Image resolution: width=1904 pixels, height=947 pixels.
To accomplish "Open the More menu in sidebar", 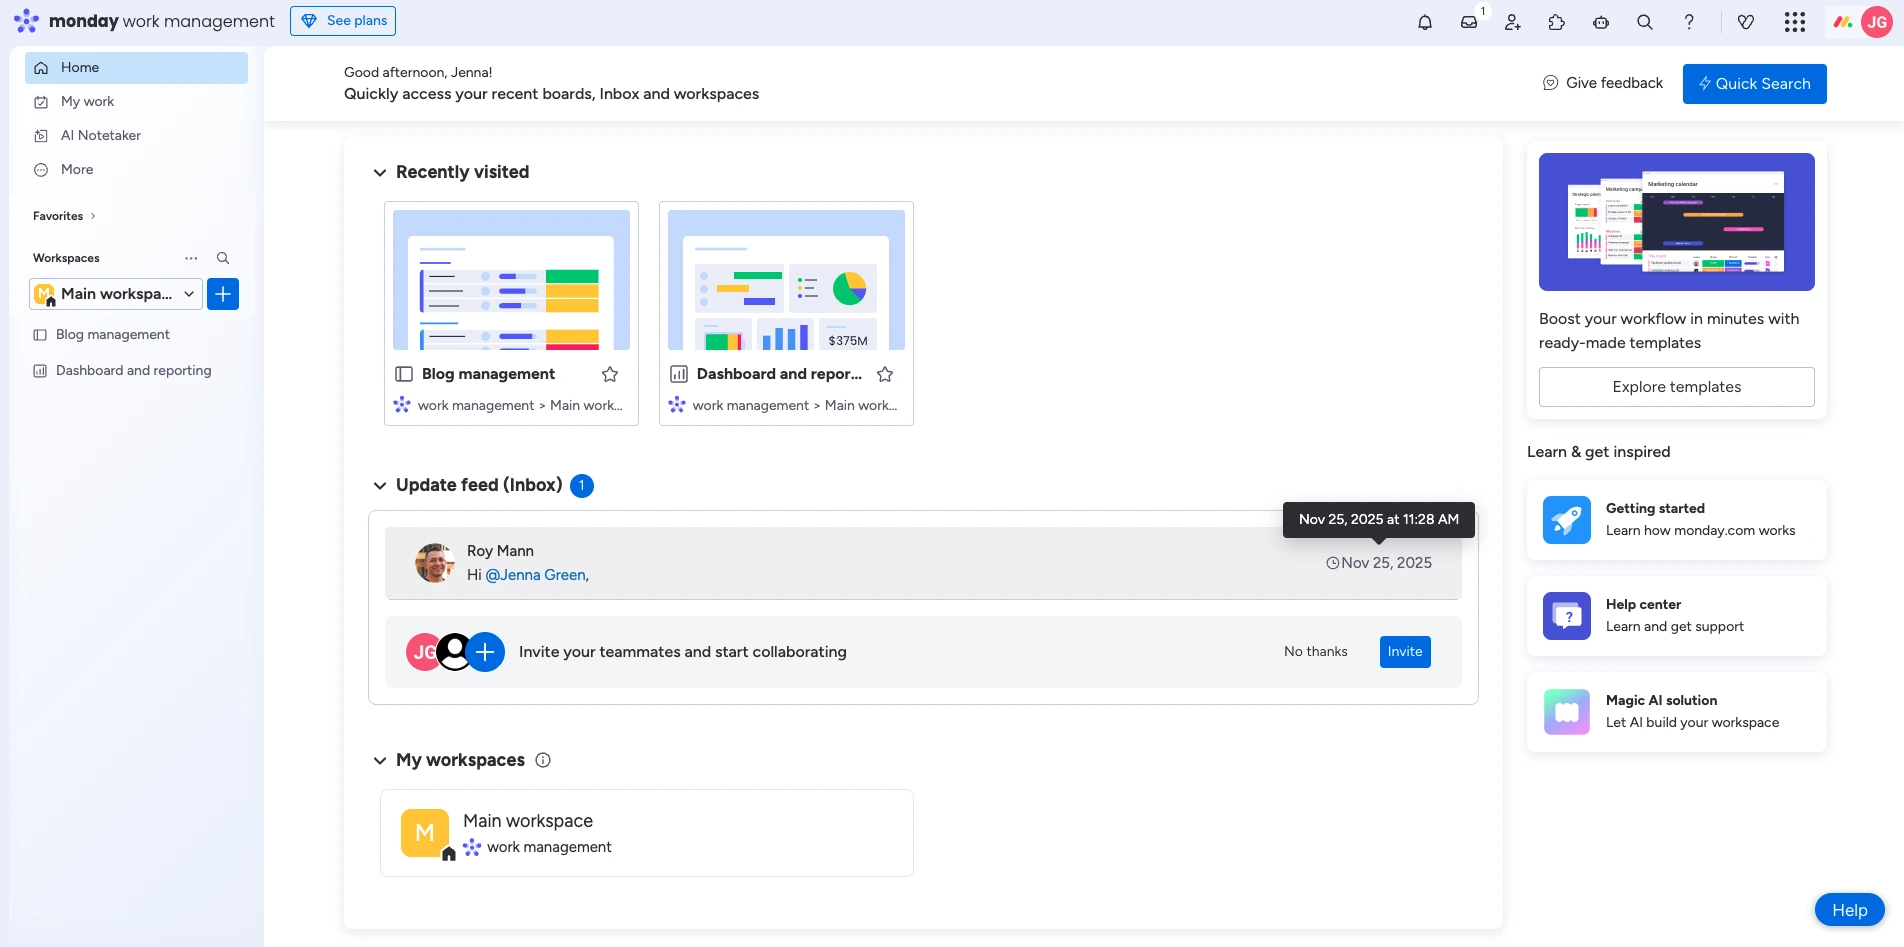I will tap(136, 170).
